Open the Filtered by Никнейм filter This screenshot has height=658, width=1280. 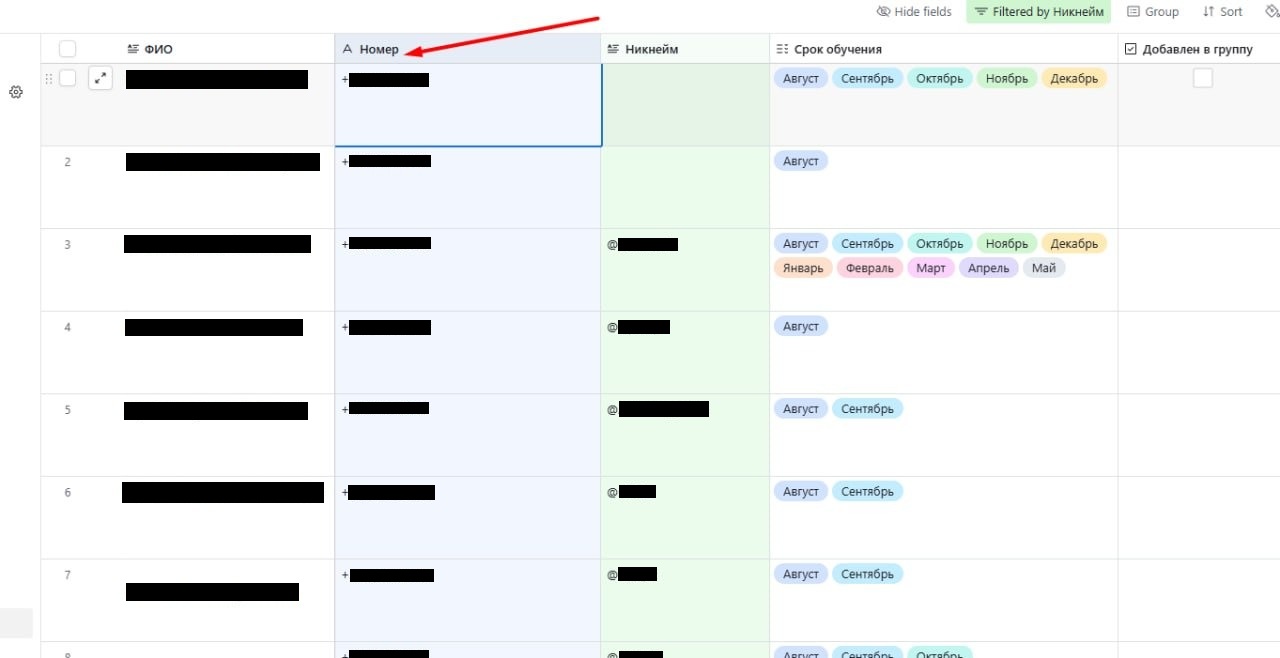pyautogui.click(x=1038, y=12)
